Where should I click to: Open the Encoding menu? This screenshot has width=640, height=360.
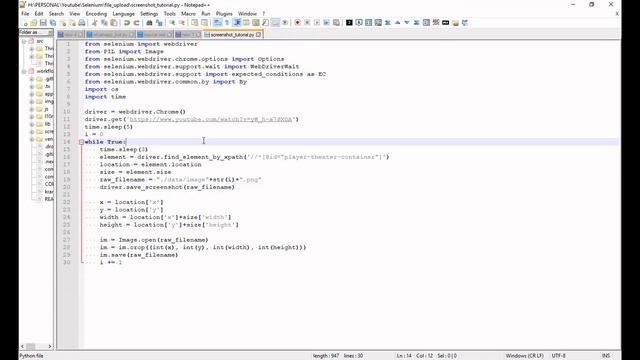click(x=96, y=13)
